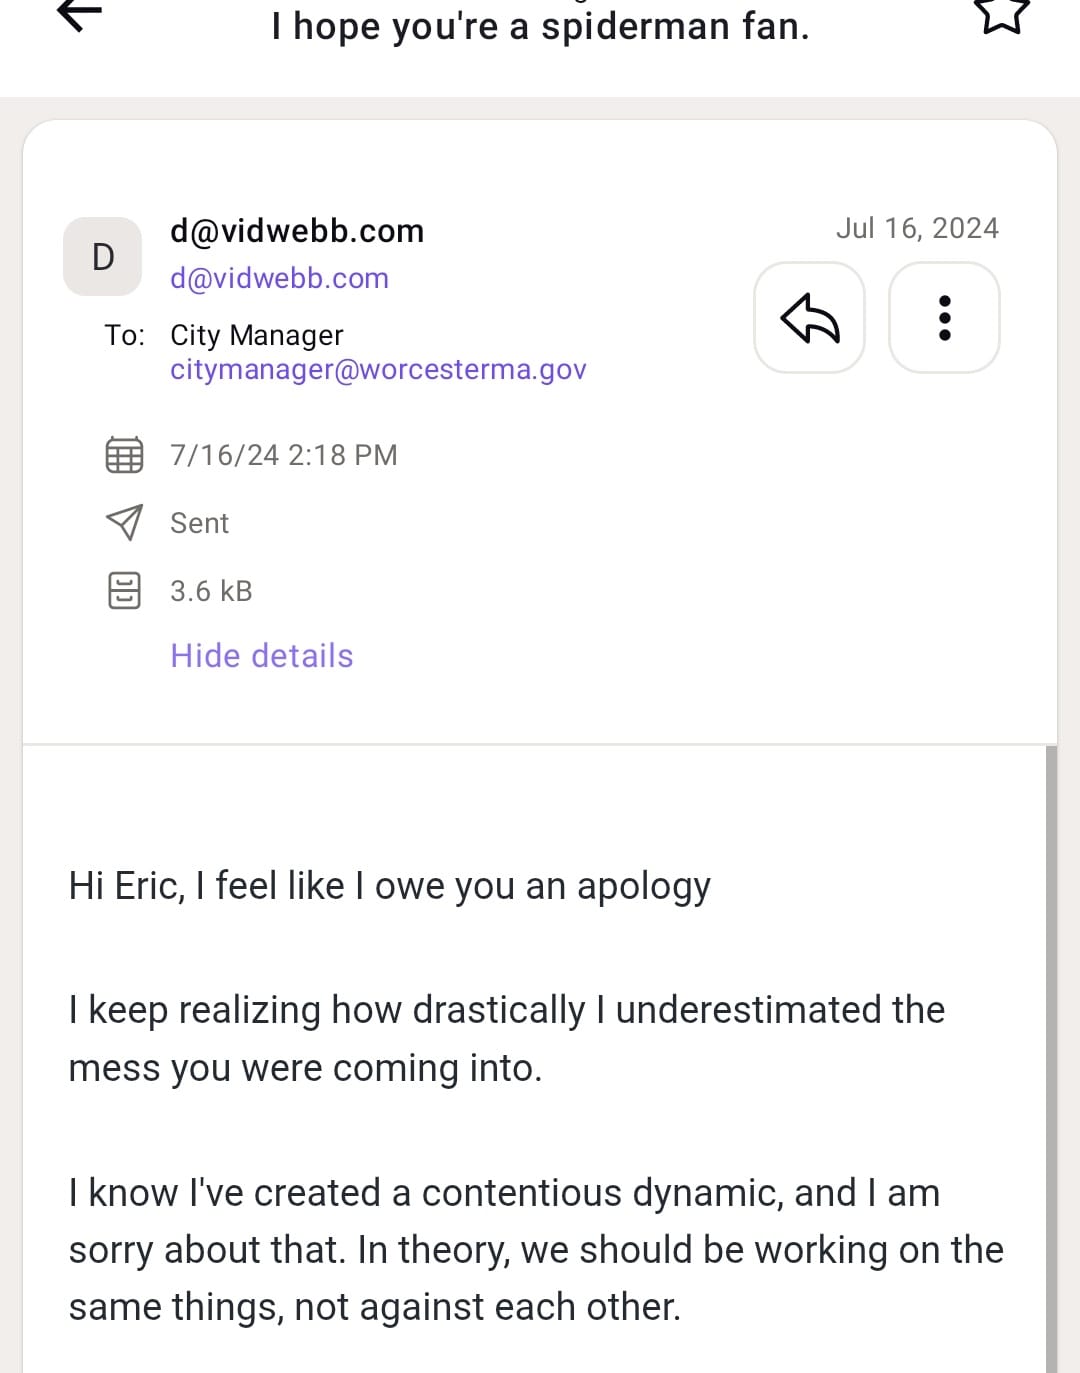Screen dimensions: 1080x1373
Task: Tap the email subject title text
Action: point(540,26)
